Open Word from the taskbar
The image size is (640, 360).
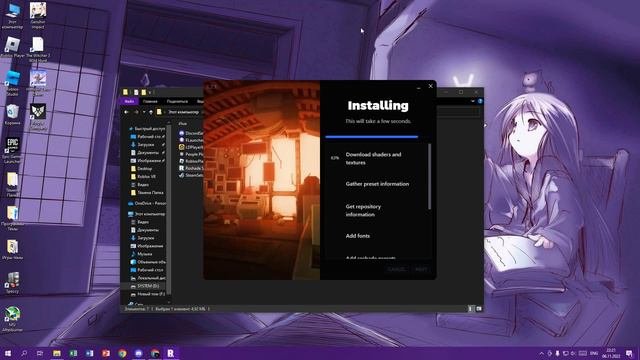(89, 353)
